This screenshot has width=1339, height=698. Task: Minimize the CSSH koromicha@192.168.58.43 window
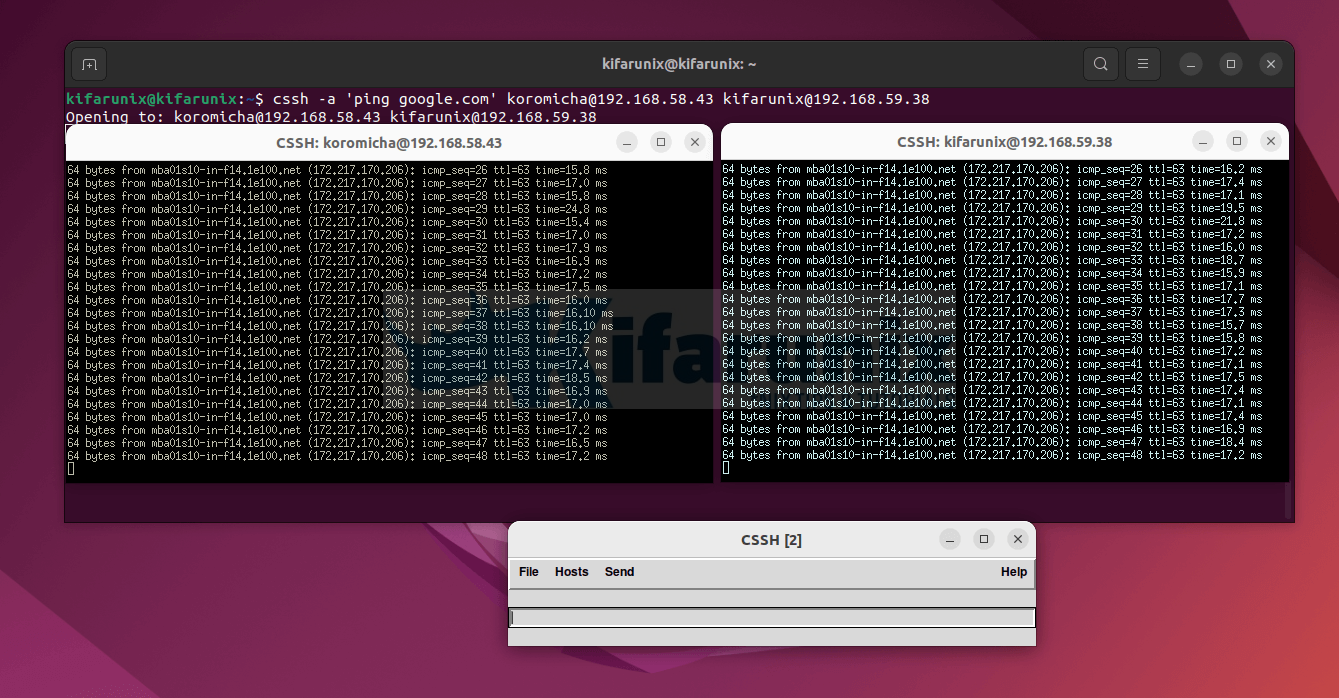[627, 143]
